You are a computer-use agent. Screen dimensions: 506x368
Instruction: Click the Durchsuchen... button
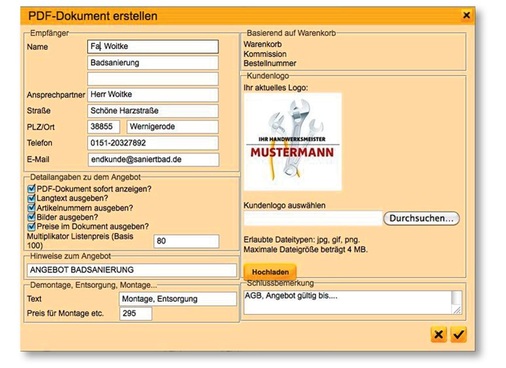click(421, 218)
